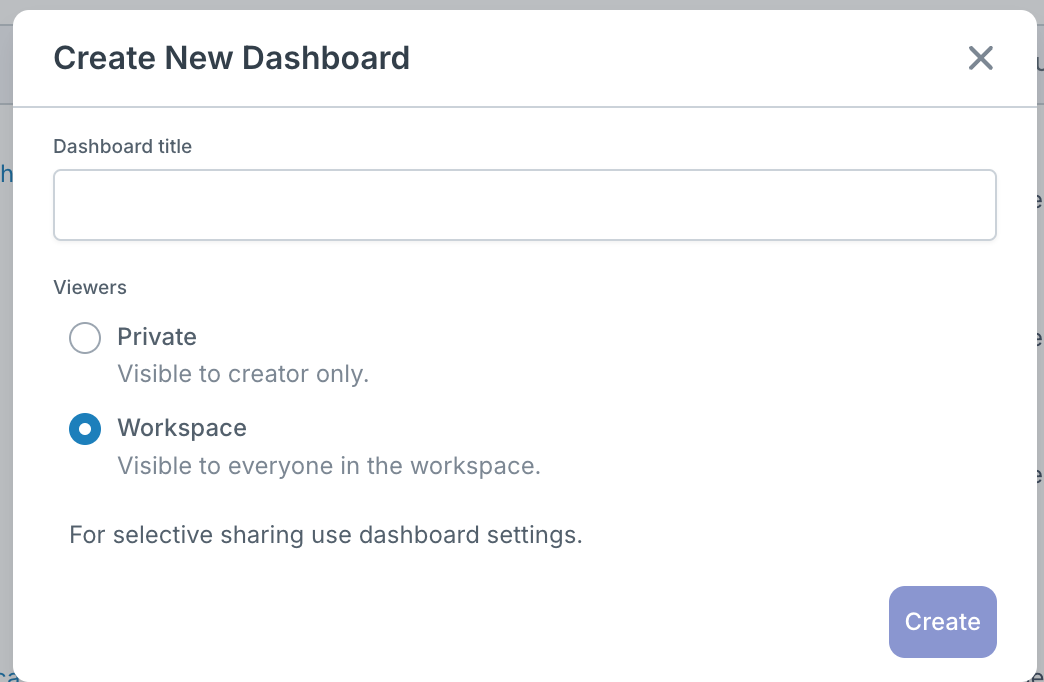Click the "Workspace" option label
The image size is (1044, 682).
click(x=182, y=428)
